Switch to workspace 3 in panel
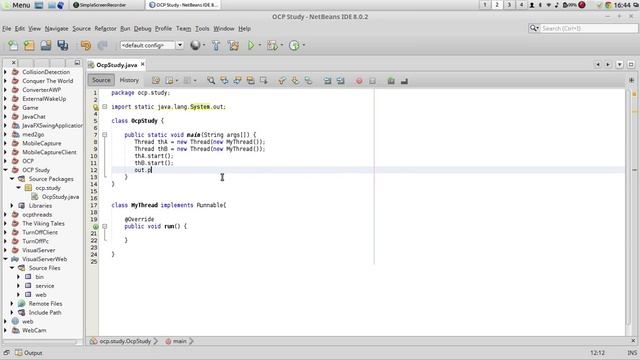This screenshot has height=360, width=640. 509,5
